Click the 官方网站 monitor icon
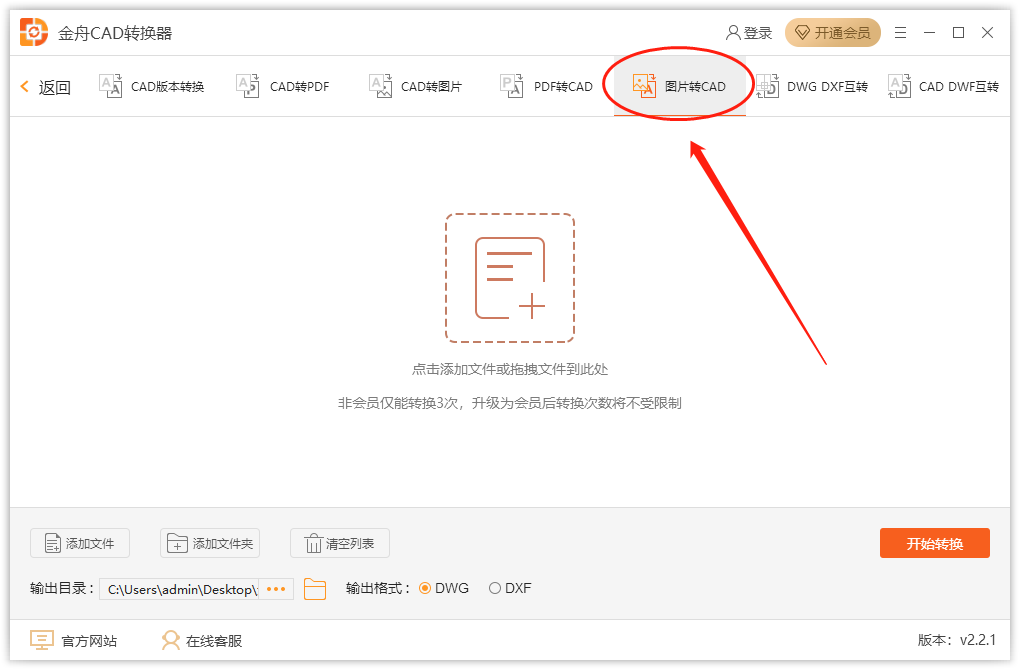 click(x=42, y=641)
